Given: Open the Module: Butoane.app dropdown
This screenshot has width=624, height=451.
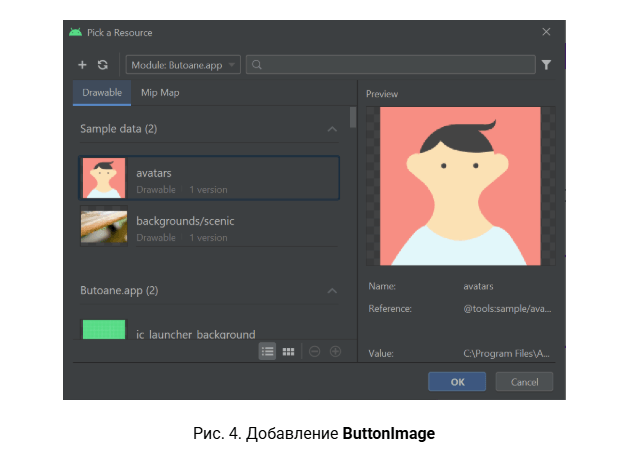Looking at the screenshot, I should 184,65.
